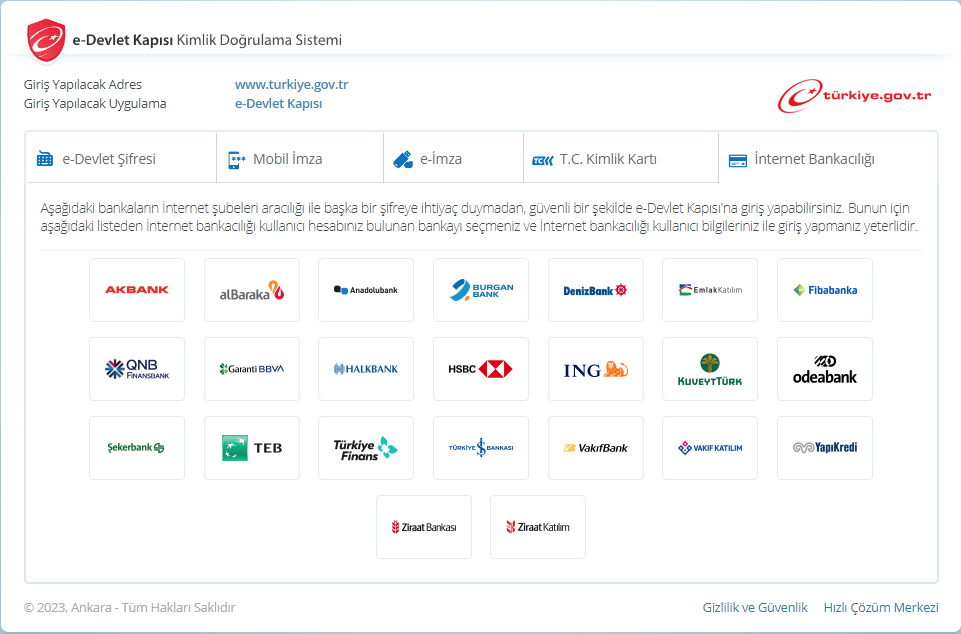961x634 pixels.
Task: Click the Halkbank logo
Action: (x=366, y=369)
